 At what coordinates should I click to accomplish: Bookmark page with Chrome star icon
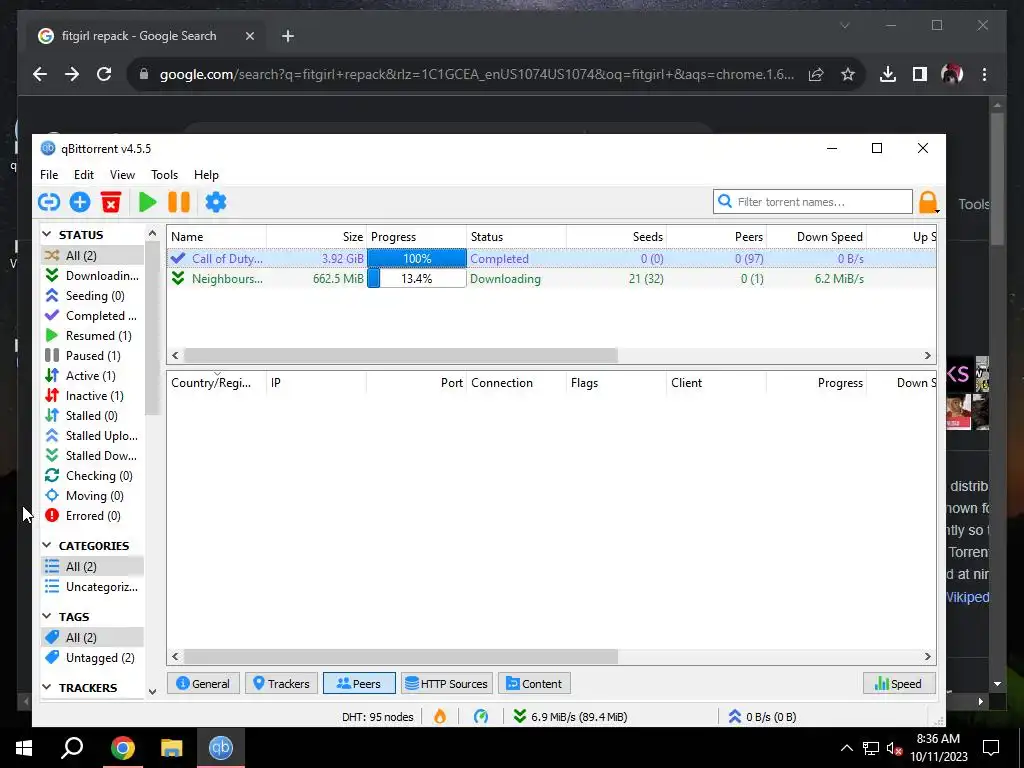coord(848,74)
